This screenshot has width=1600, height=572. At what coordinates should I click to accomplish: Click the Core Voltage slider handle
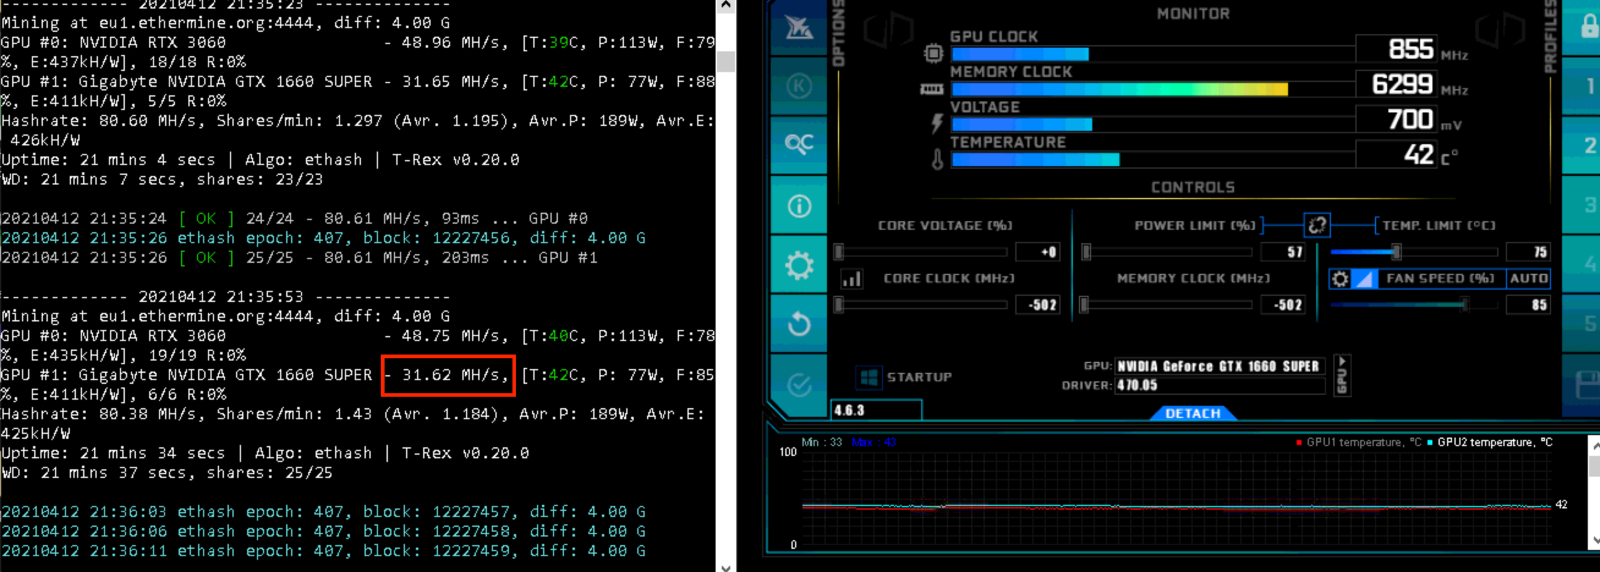pyautogui.click(x=839, y=252)
